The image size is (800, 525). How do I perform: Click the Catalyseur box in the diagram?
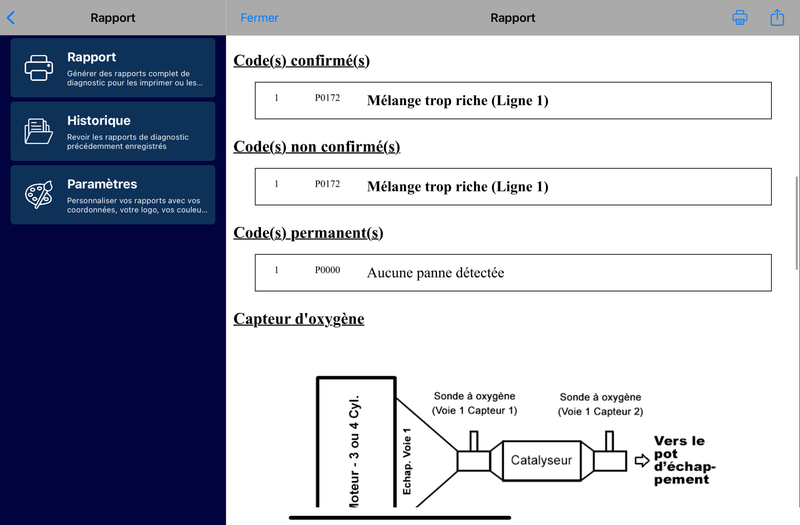point(541,461)
